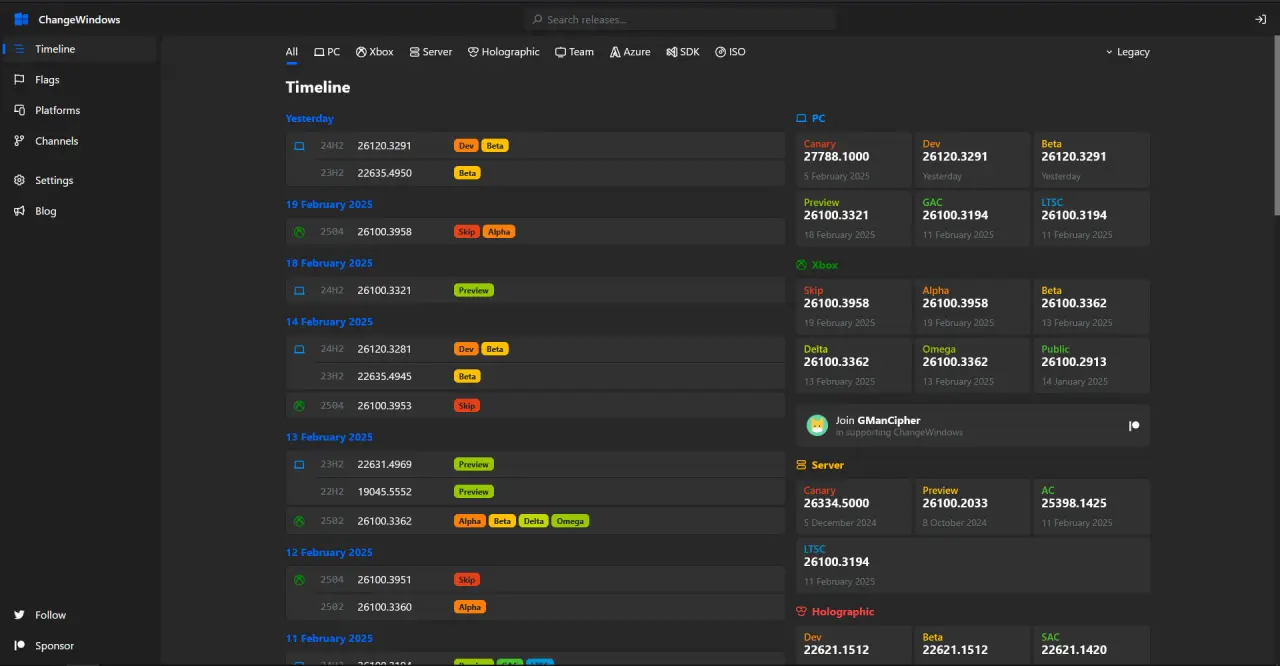Open Server AC card 25398.1425

tap(1092, 507)
